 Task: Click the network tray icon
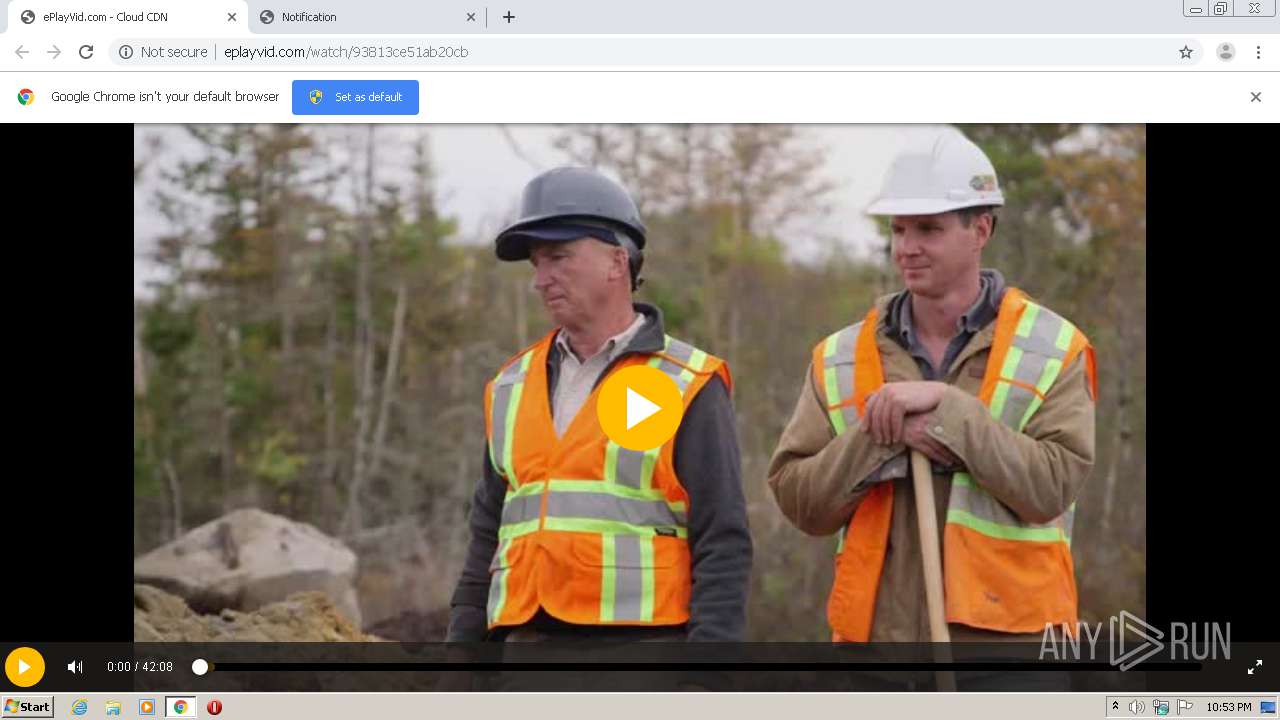click(x=1161, y=707)
